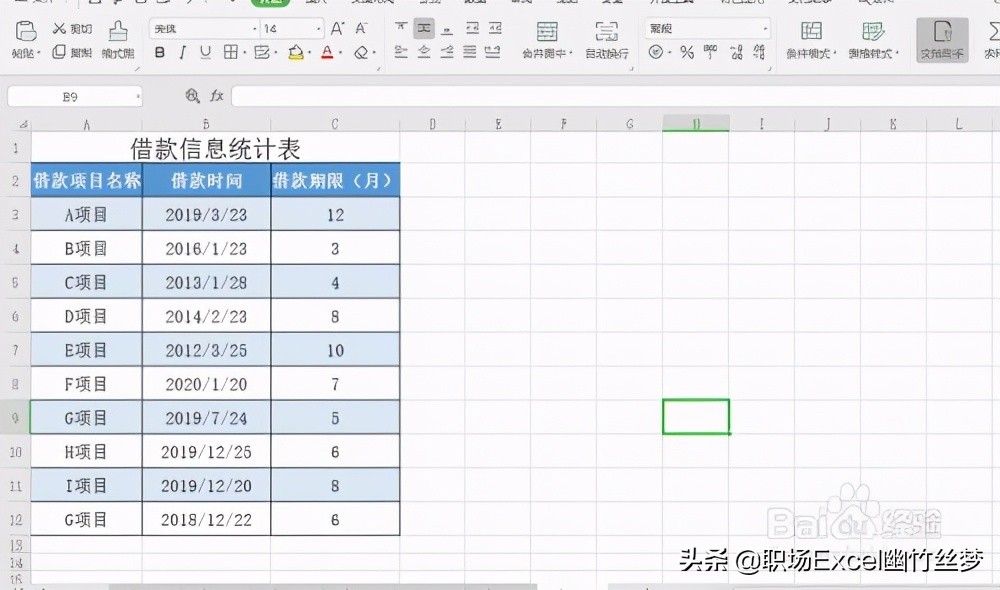Click the Cut scissors icon
Screen dimensions: 1000x590
(59, 28)
